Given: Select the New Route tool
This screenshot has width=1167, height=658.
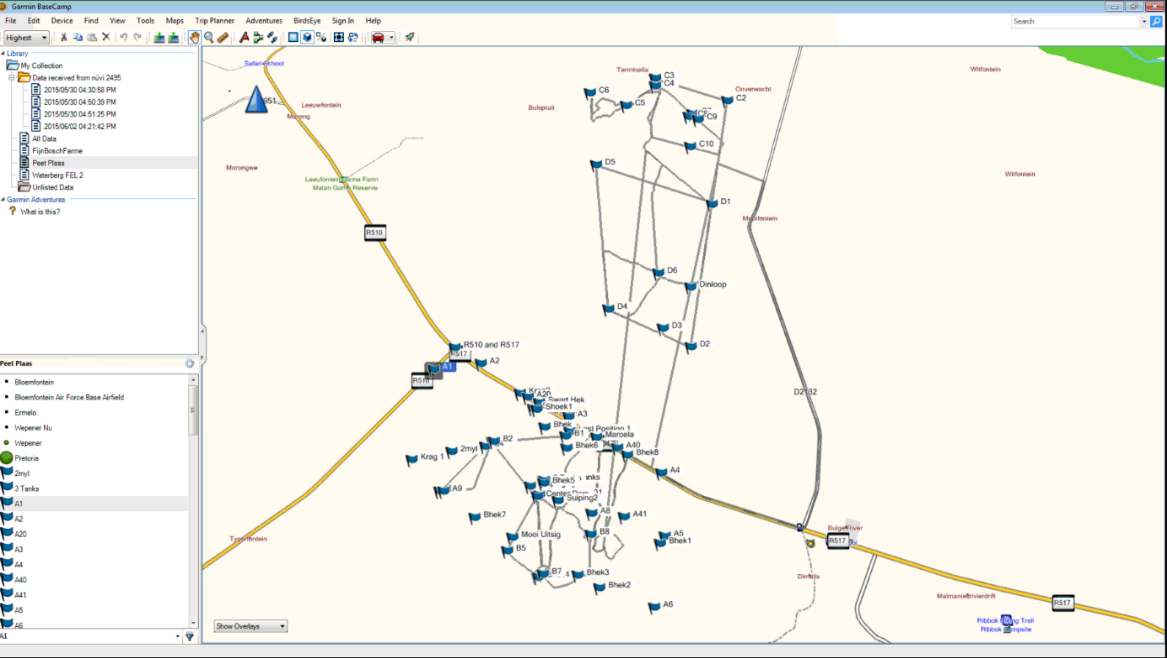Looking at the screenshot, I should [x=258, y=37].
